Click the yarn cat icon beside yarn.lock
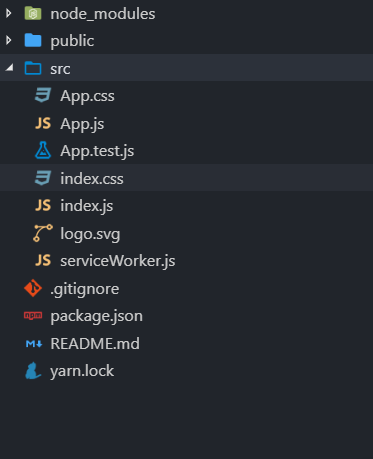Screen dimensions: 373x459 coord(33,371)
